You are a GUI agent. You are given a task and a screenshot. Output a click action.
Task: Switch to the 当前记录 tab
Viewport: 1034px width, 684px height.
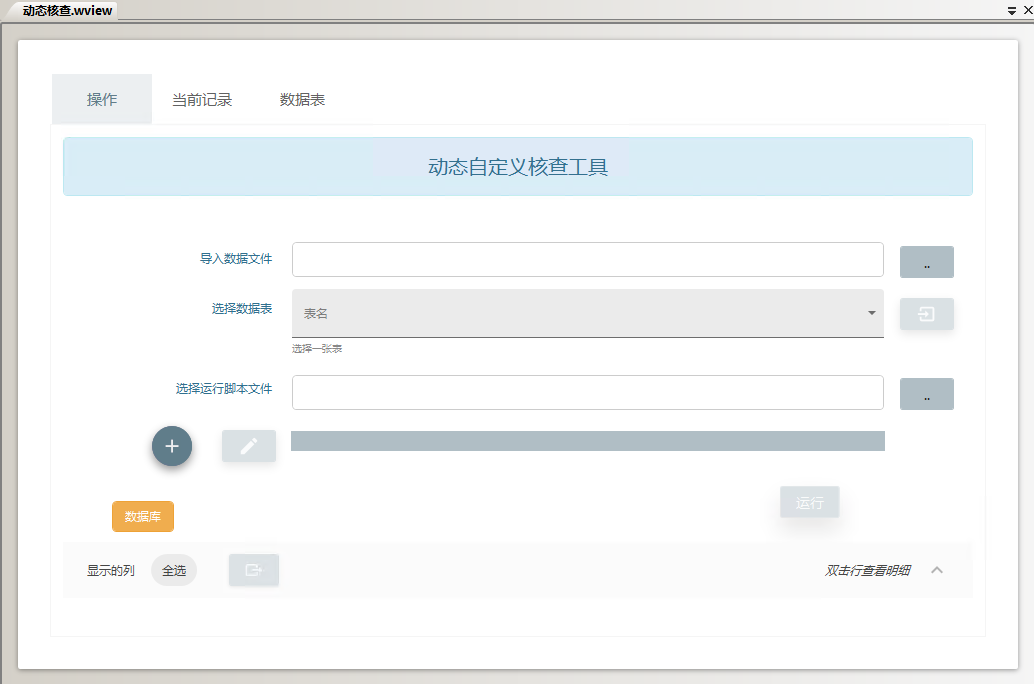click(x=202, y=100)
